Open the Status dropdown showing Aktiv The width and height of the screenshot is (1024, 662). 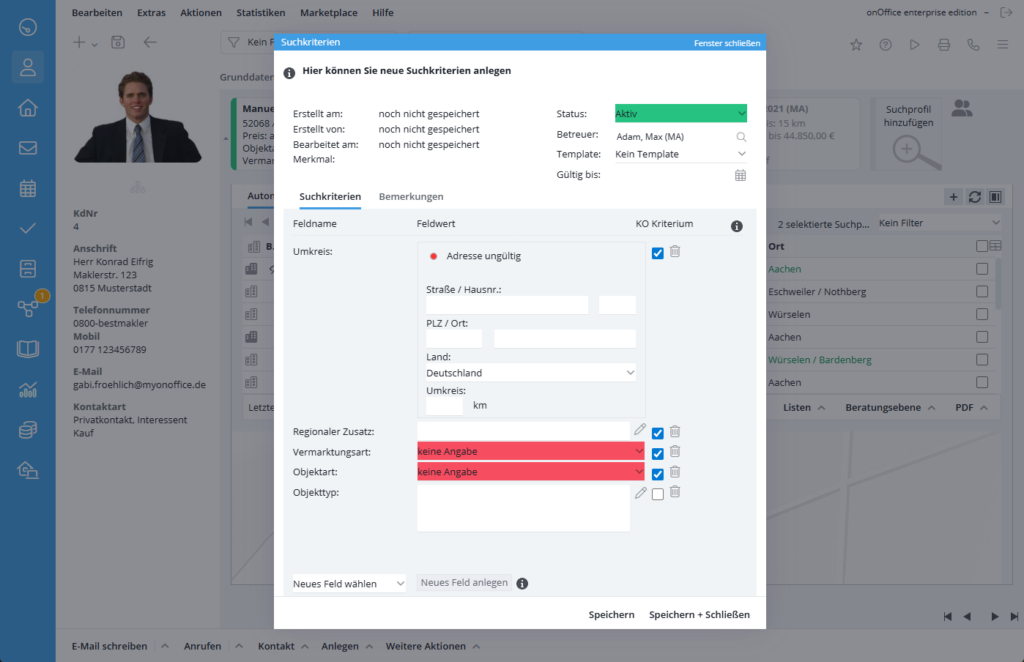pyautogui.click(x=680, y=114)
